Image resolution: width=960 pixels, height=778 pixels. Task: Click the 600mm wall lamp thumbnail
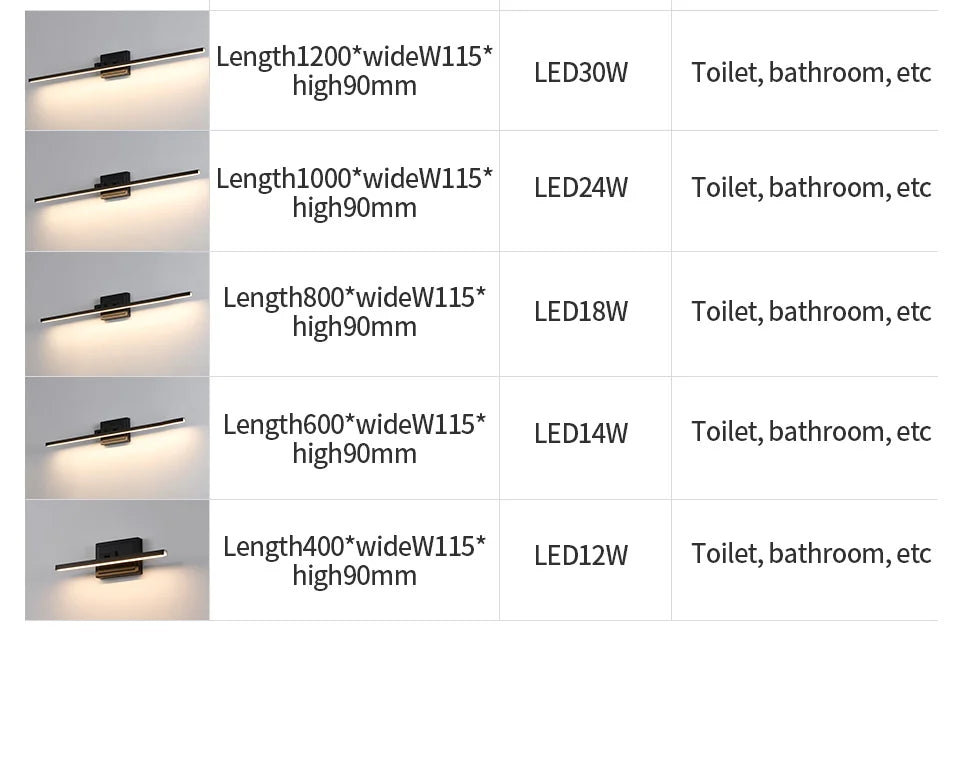coord(117,438)
